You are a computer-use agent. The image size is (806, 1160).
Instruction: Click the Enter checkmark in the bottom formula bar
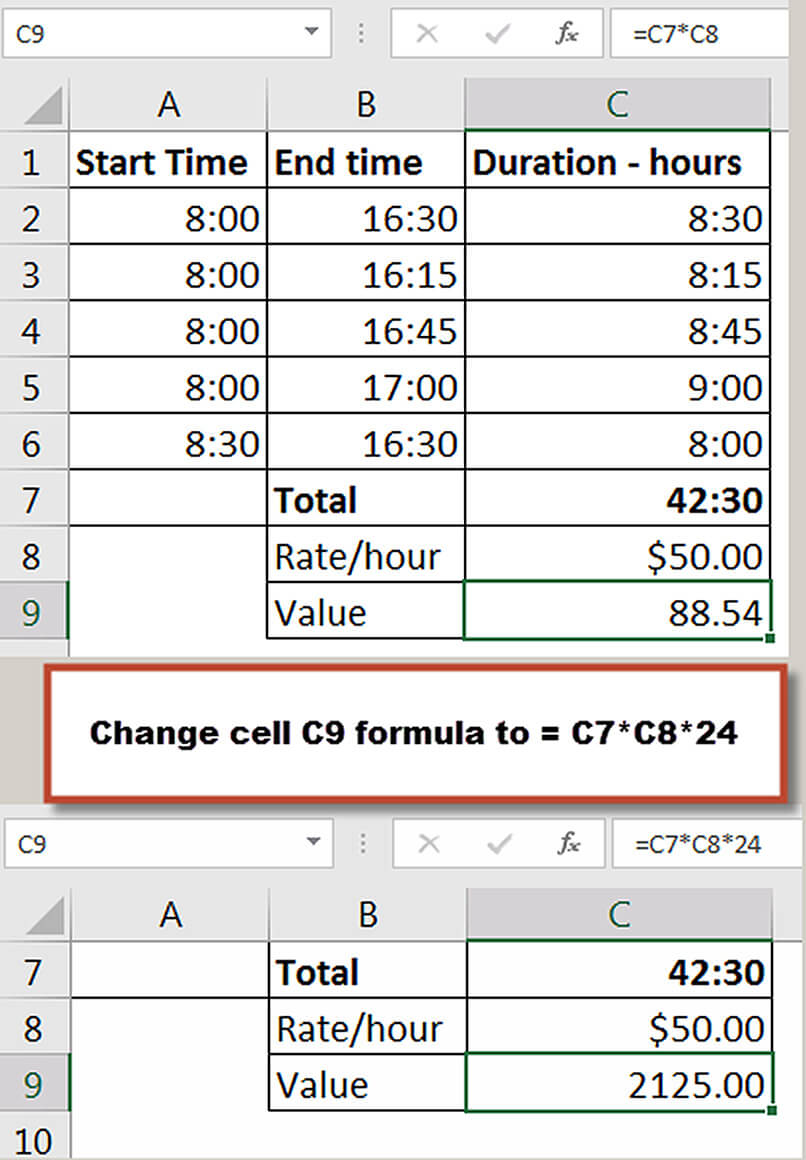500,843
